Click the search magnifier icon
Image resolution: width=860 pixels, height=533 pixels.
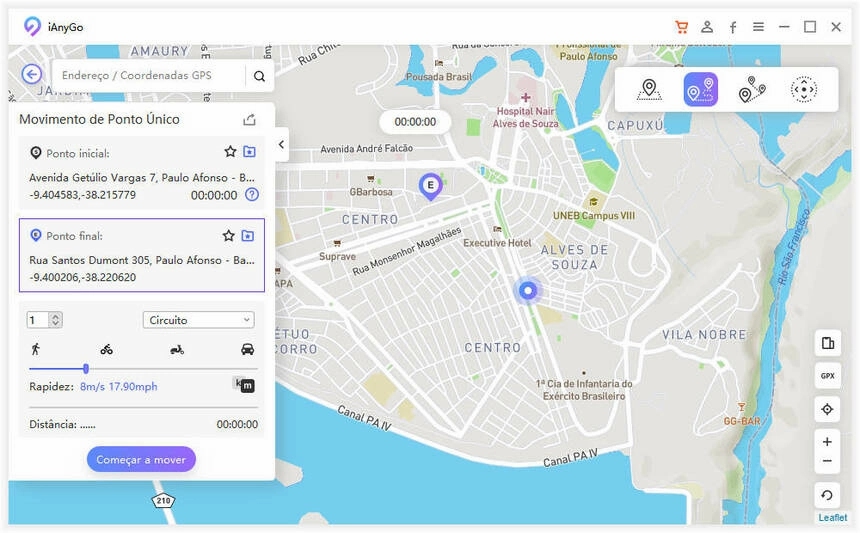pos(259,76)
